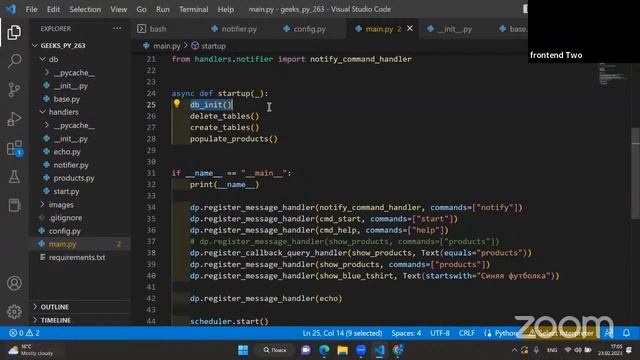Open the Testing flask view
This screenshot has width=640, height=360.
[x=14, y=176]
